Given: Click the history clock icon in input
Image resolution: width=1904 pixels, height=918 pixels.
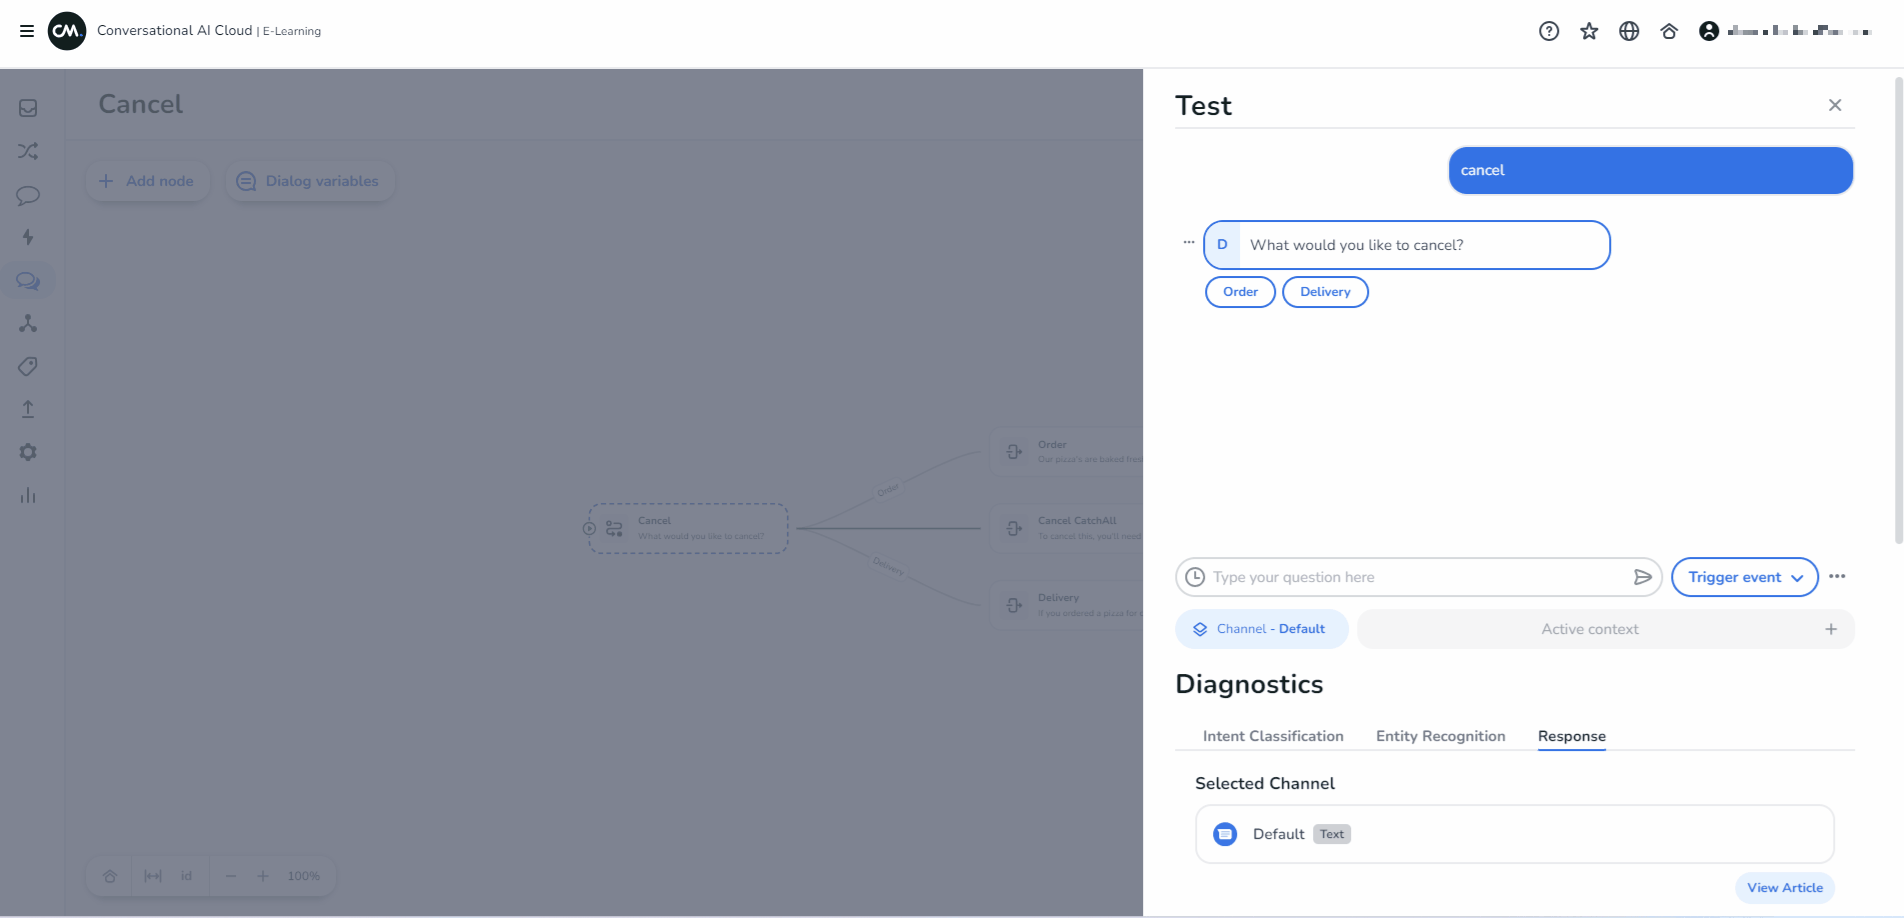Looking at the screenshot, I should pos(1195,577).
